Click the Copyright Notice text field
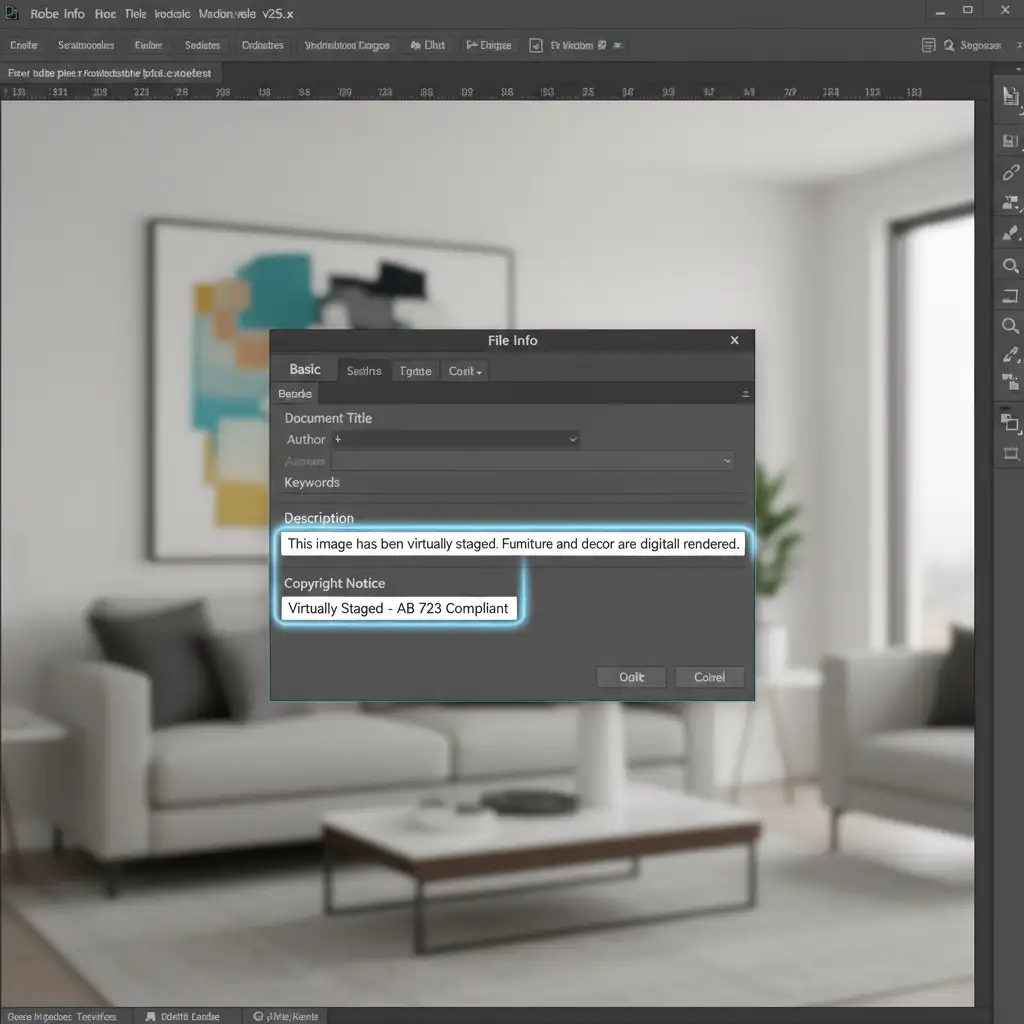 tap(399, 608)
